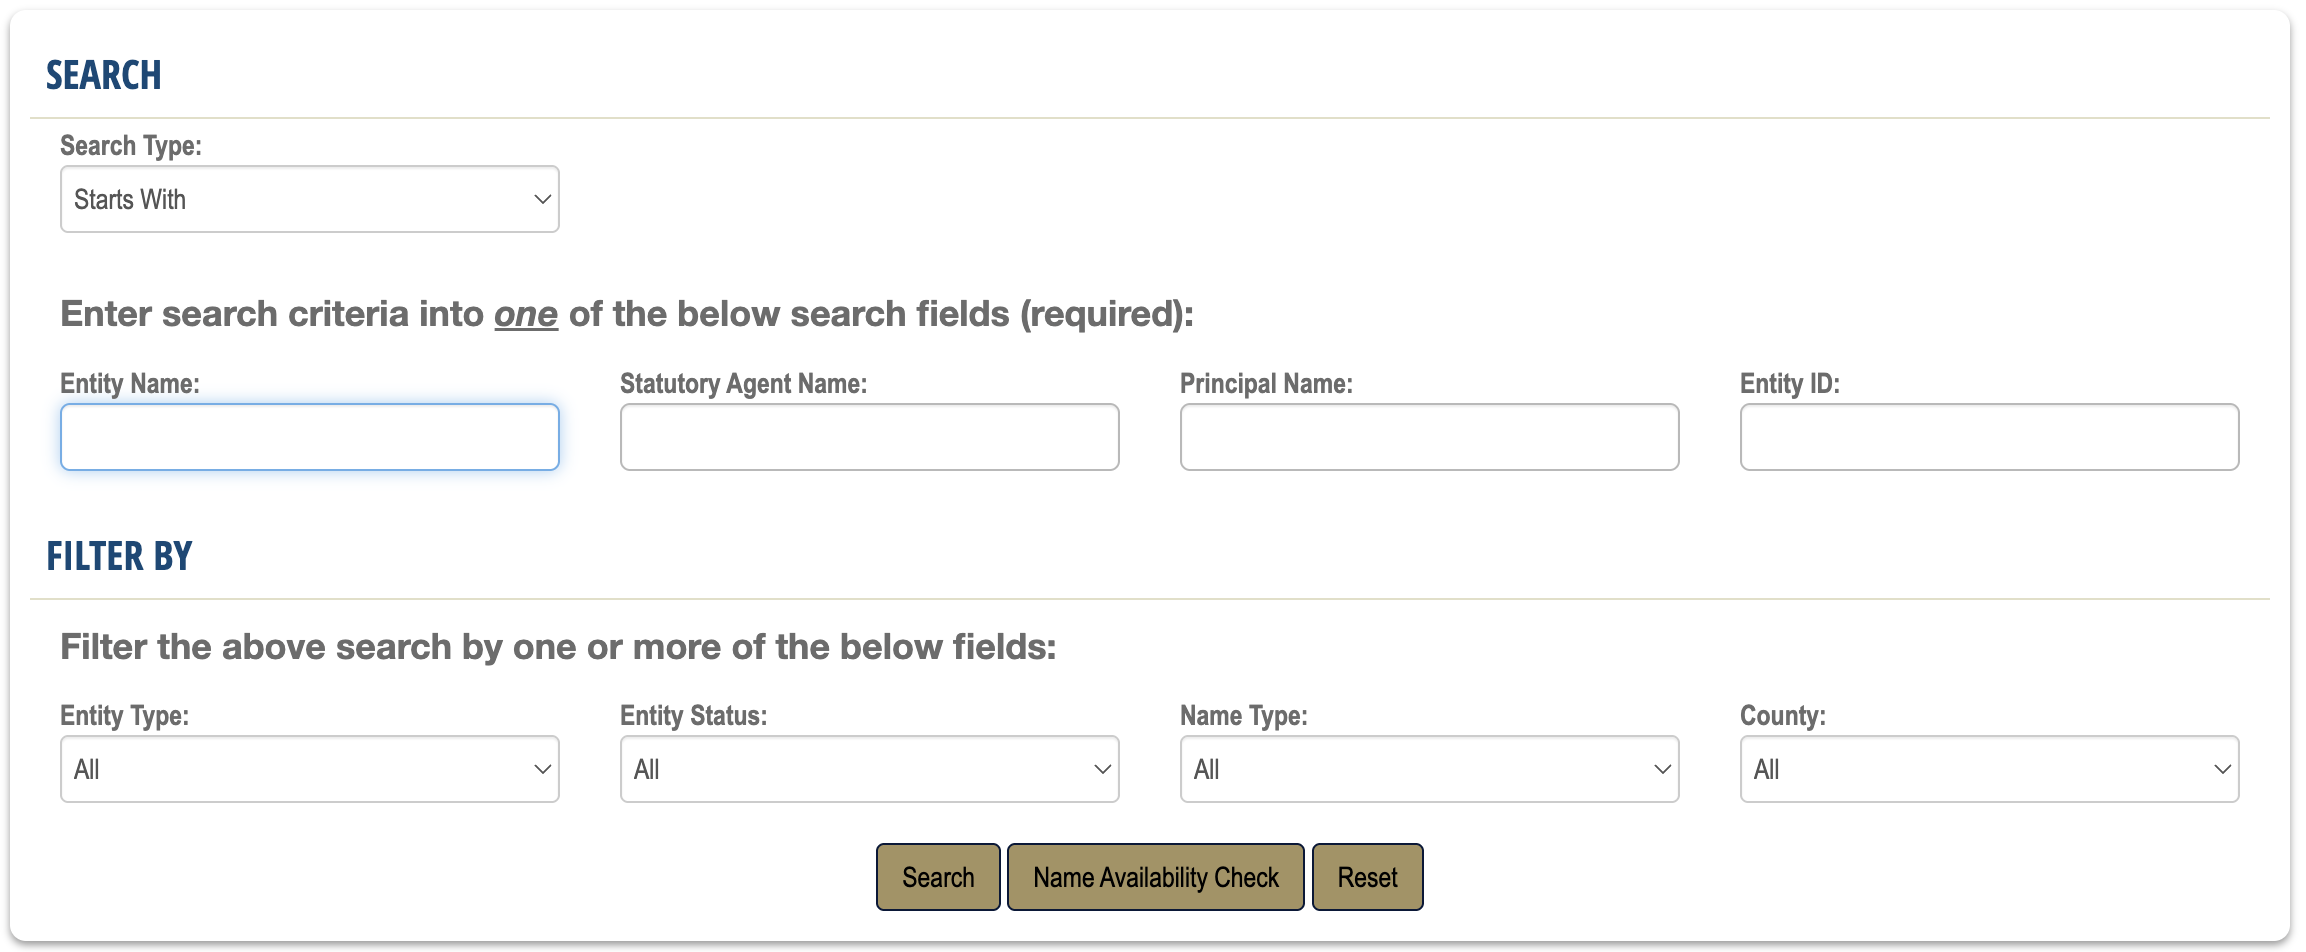The height and width of the screenshot is (952, 2306).
Task: Click the FILTER BY section heading
Action: pos(119,556)
